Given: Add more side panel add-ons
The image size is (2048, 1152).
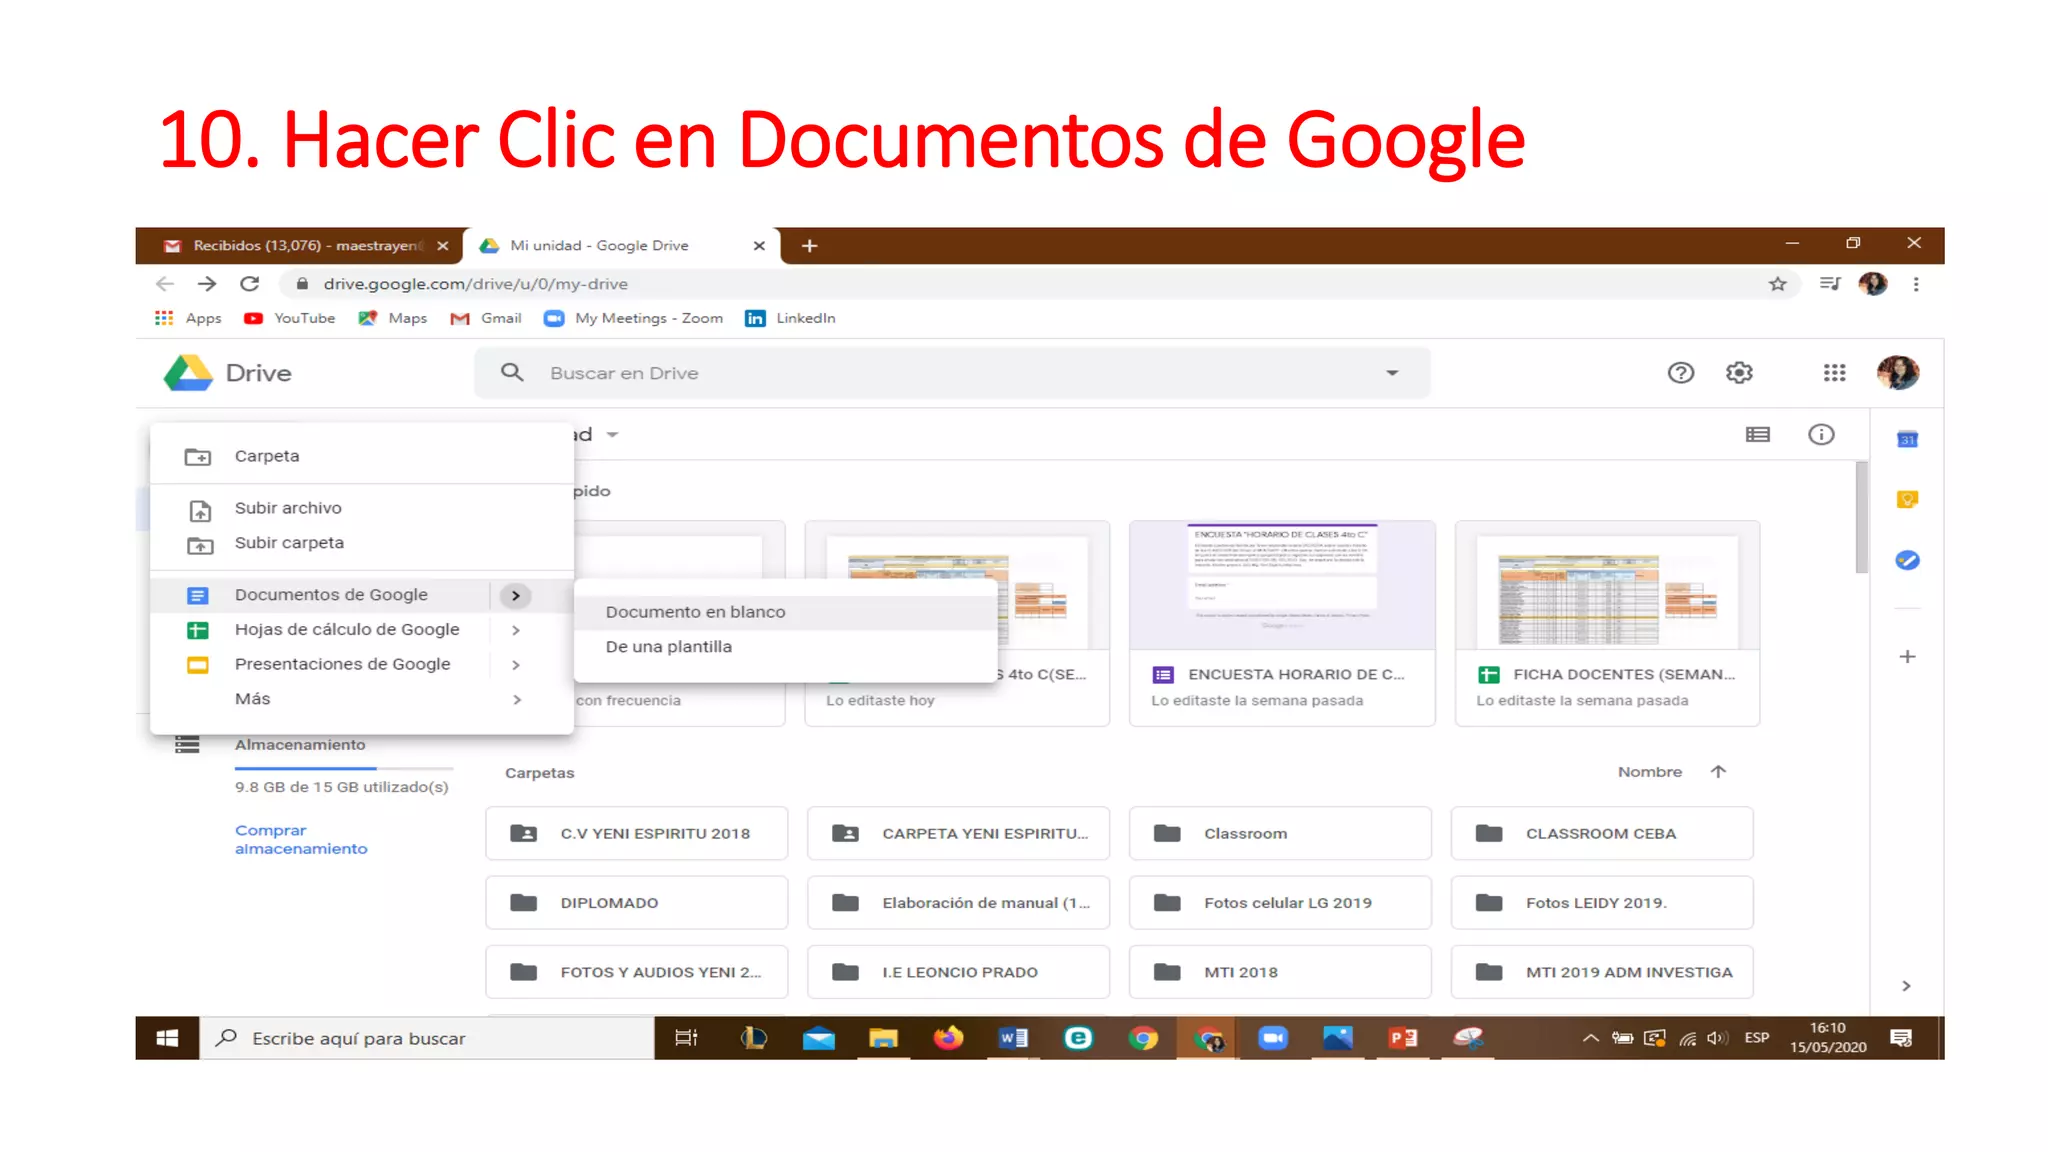Looking at the screenshot, I should [1907, 657].
